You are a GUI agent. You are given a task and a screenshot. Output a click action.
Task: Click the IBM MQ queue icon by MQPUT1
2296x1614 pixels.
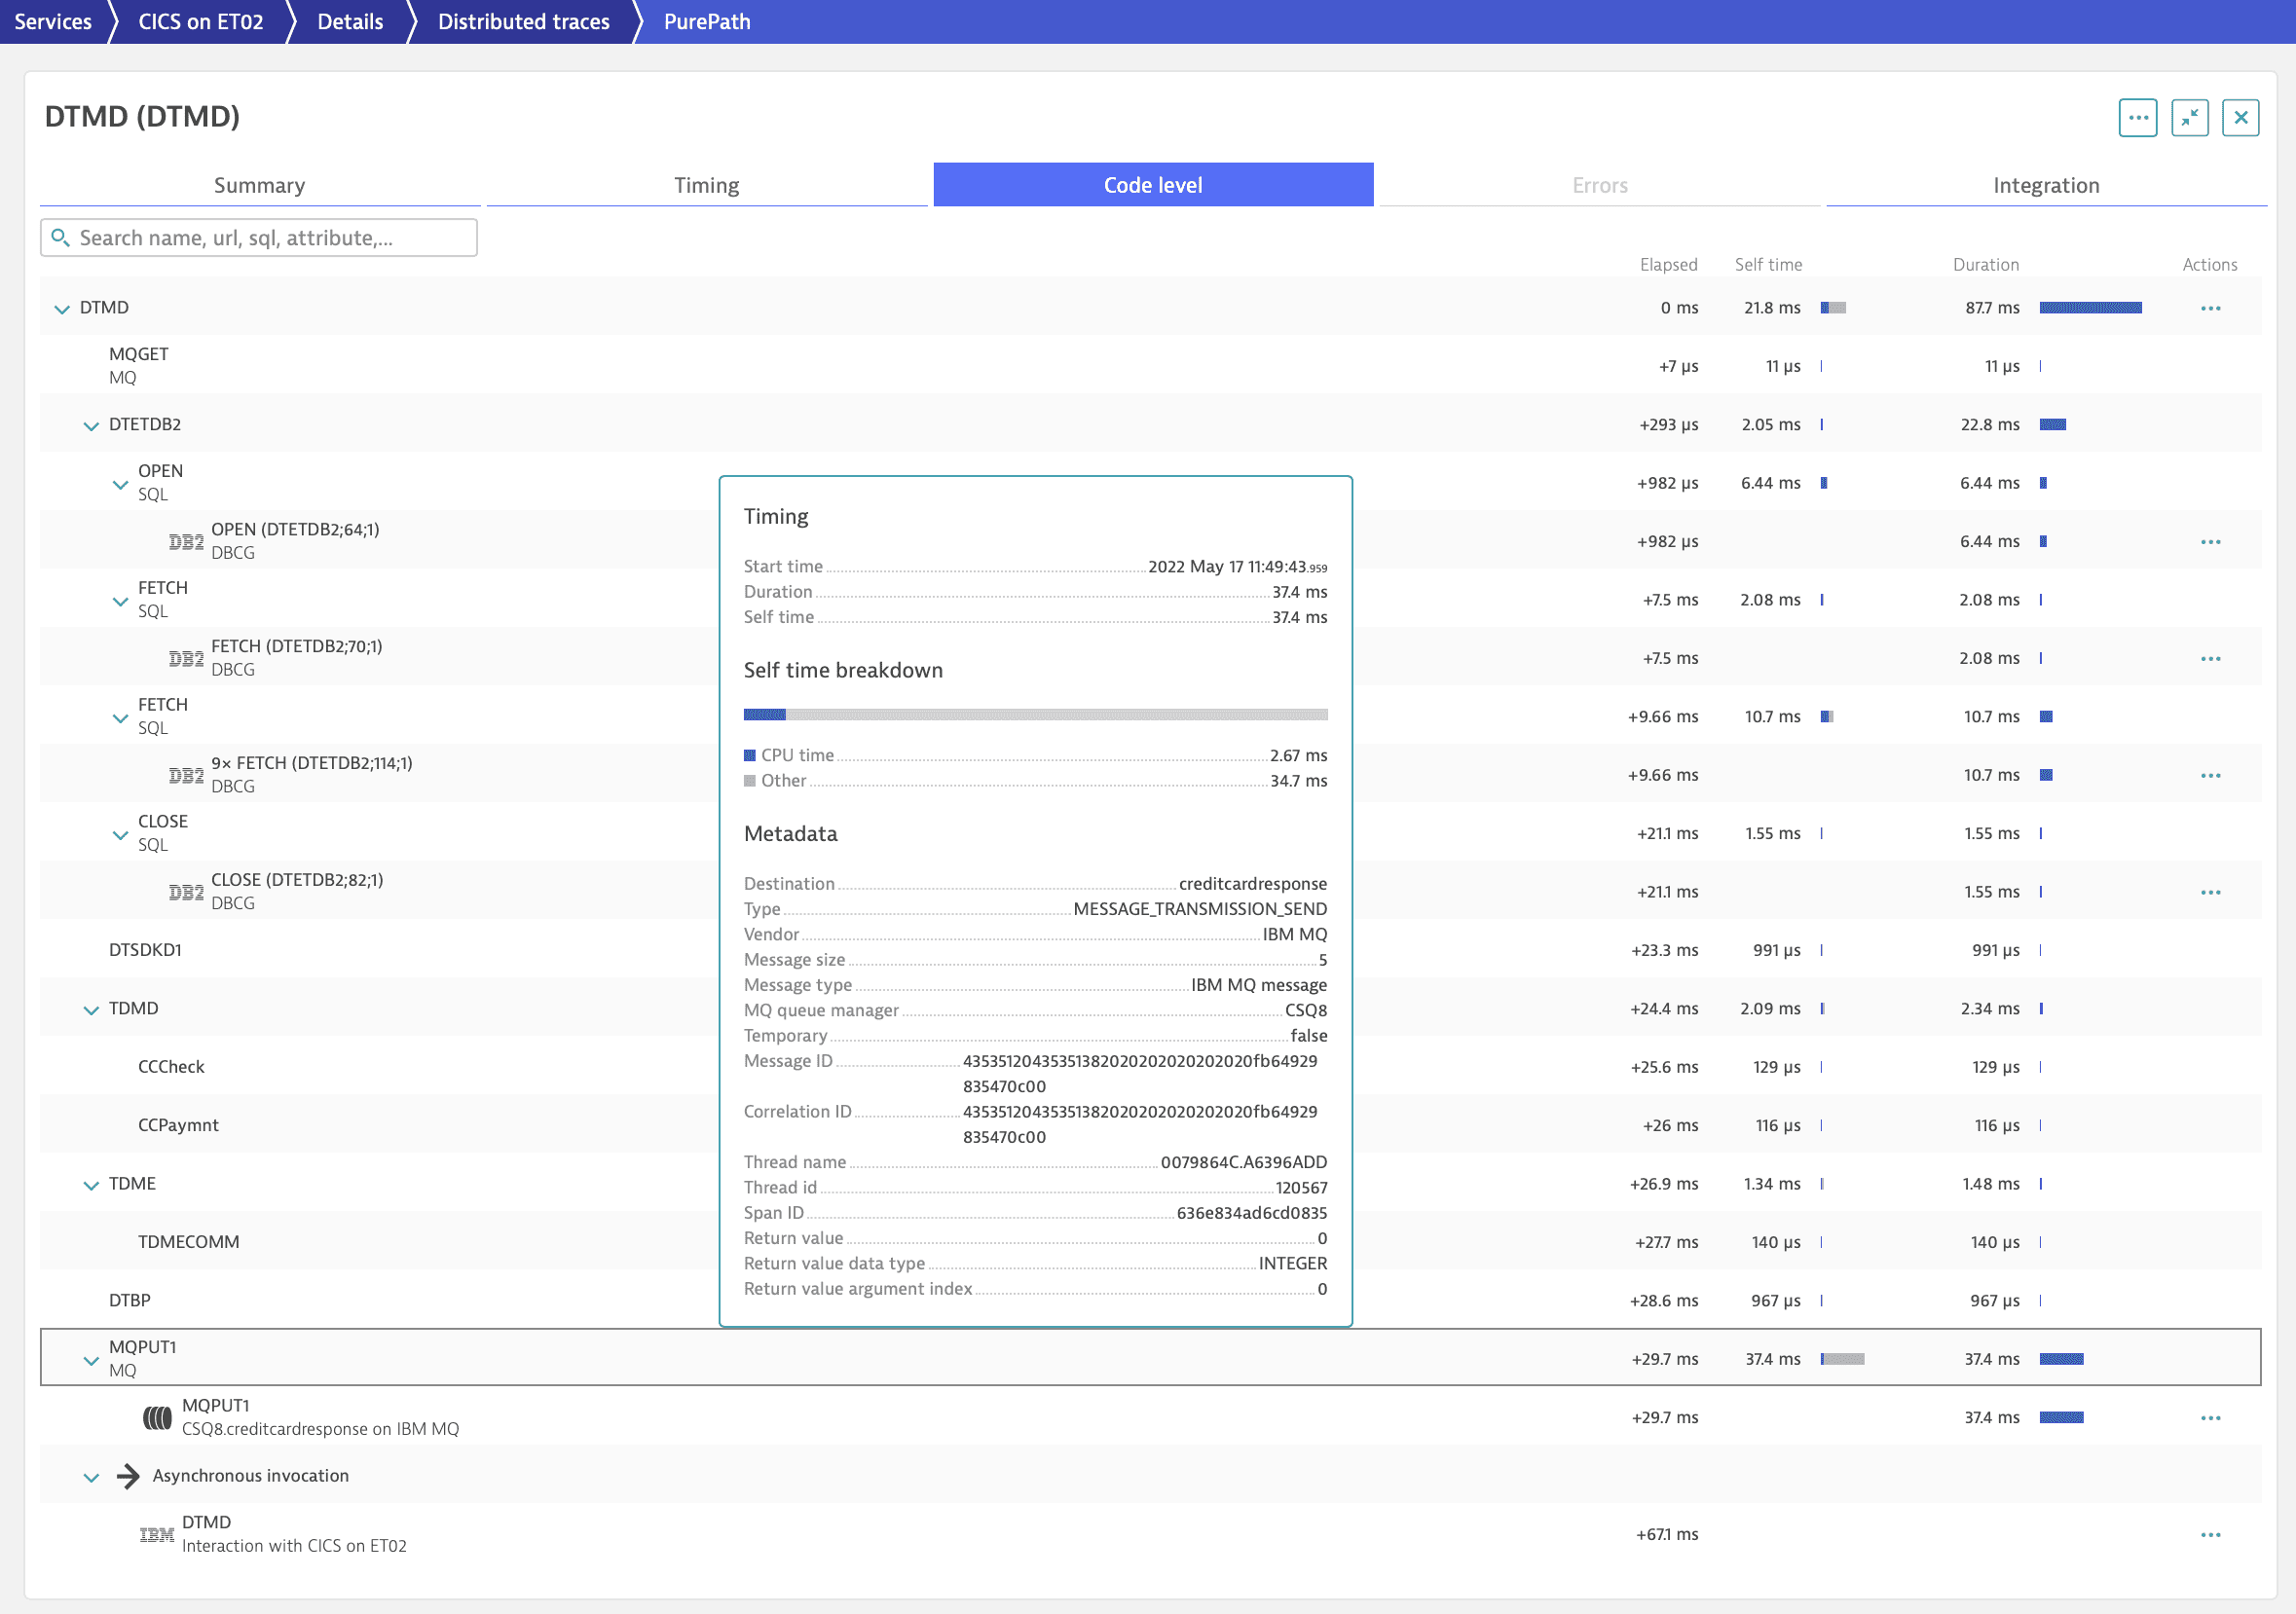(157, 1417)
